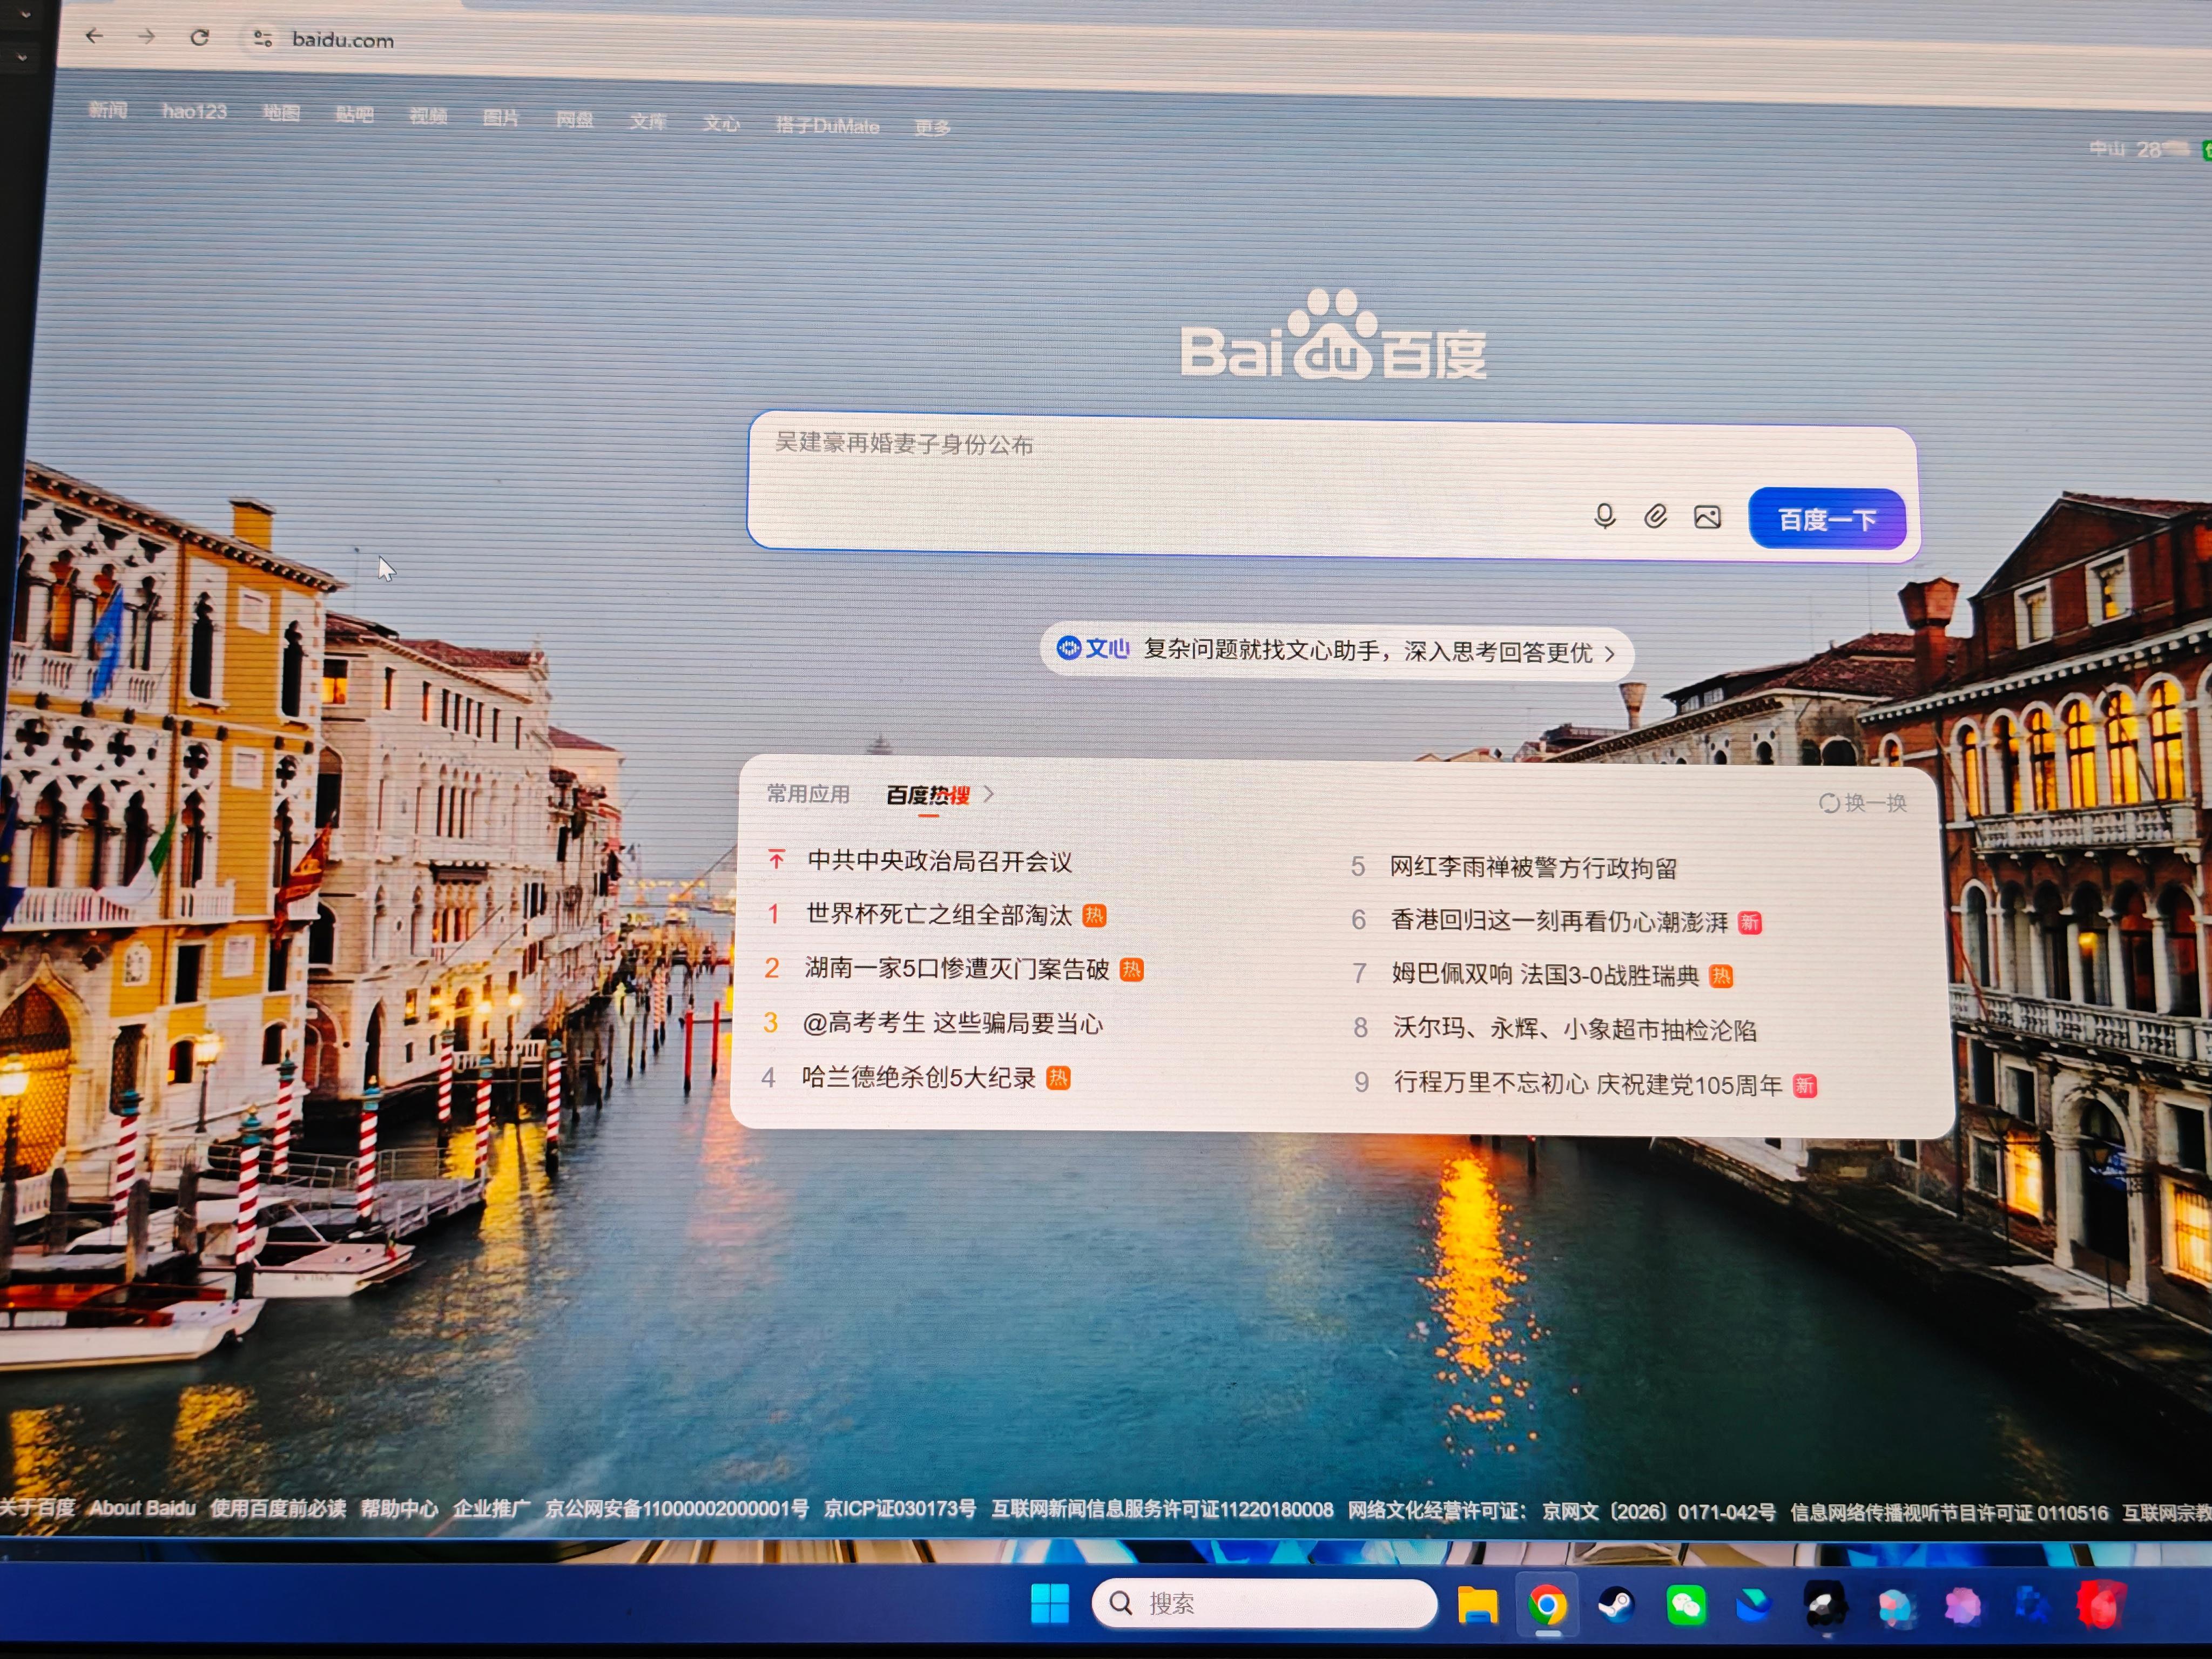Open hot search 行程万里不忘初心 庆祝建党105周年

coord(1588,1084)
